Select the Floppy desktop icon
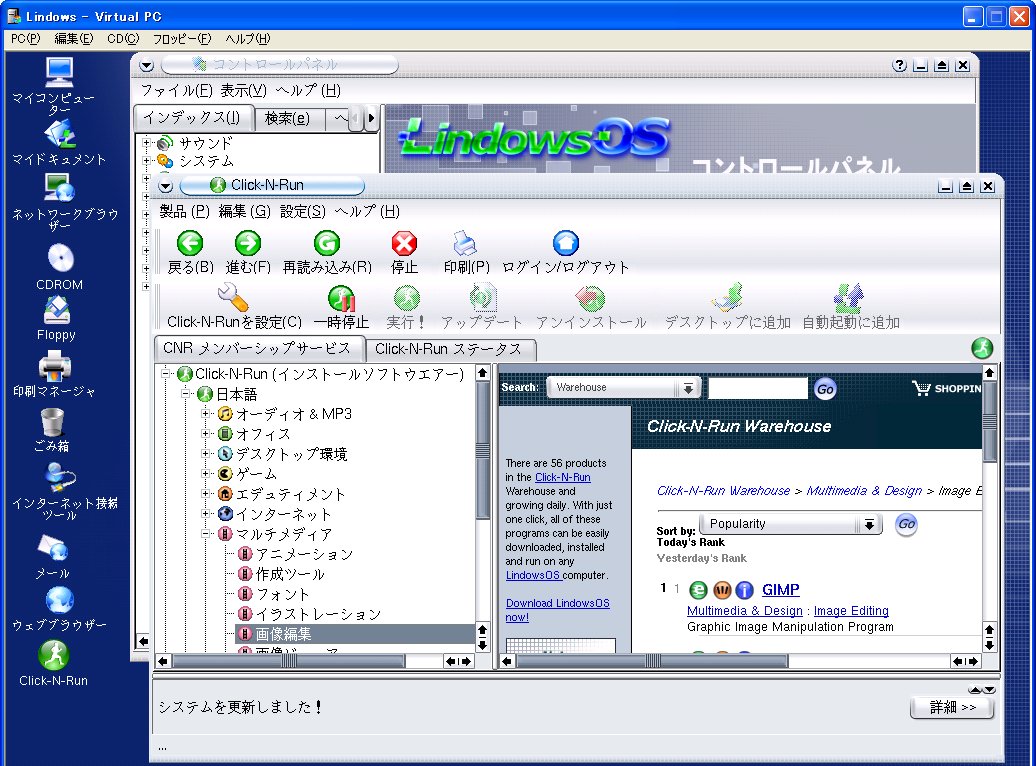The width and height of the screenshot is (1036, 766). [x=57, y=309]
